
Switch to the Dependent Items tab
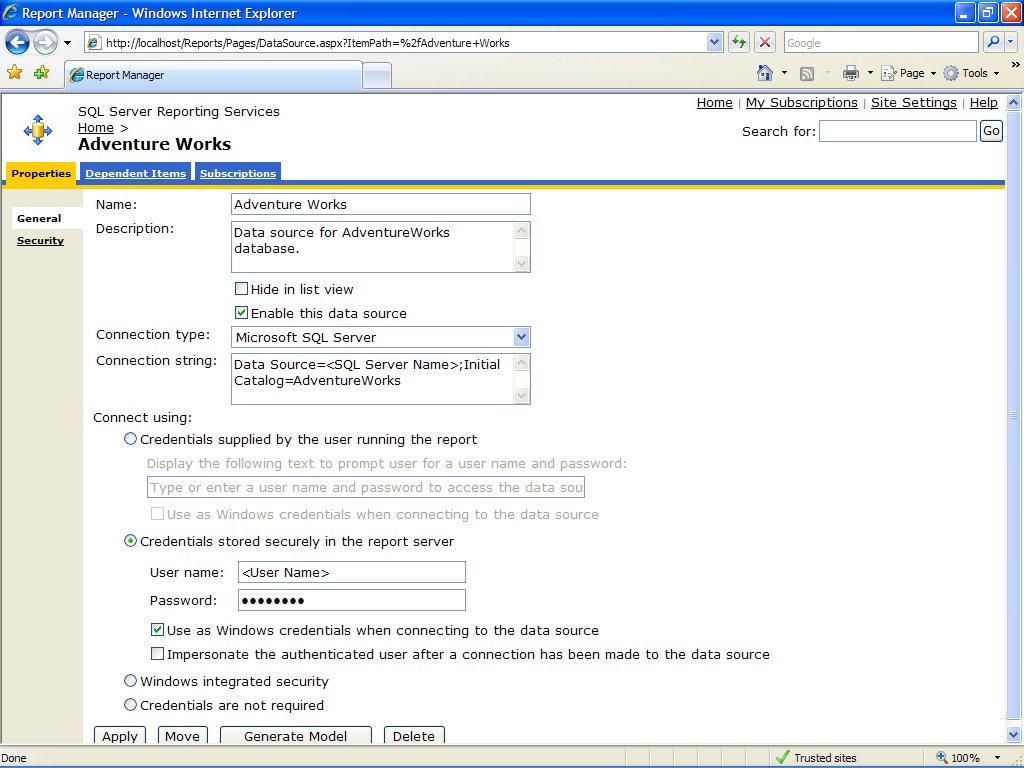pyautogui.click(x=135, y=173)
